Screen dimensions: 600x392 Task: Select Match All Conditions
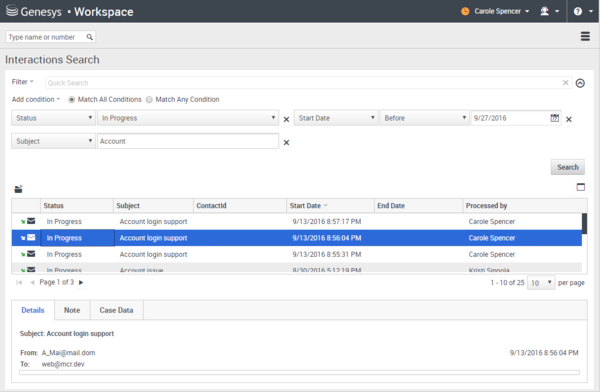(105, 100)
